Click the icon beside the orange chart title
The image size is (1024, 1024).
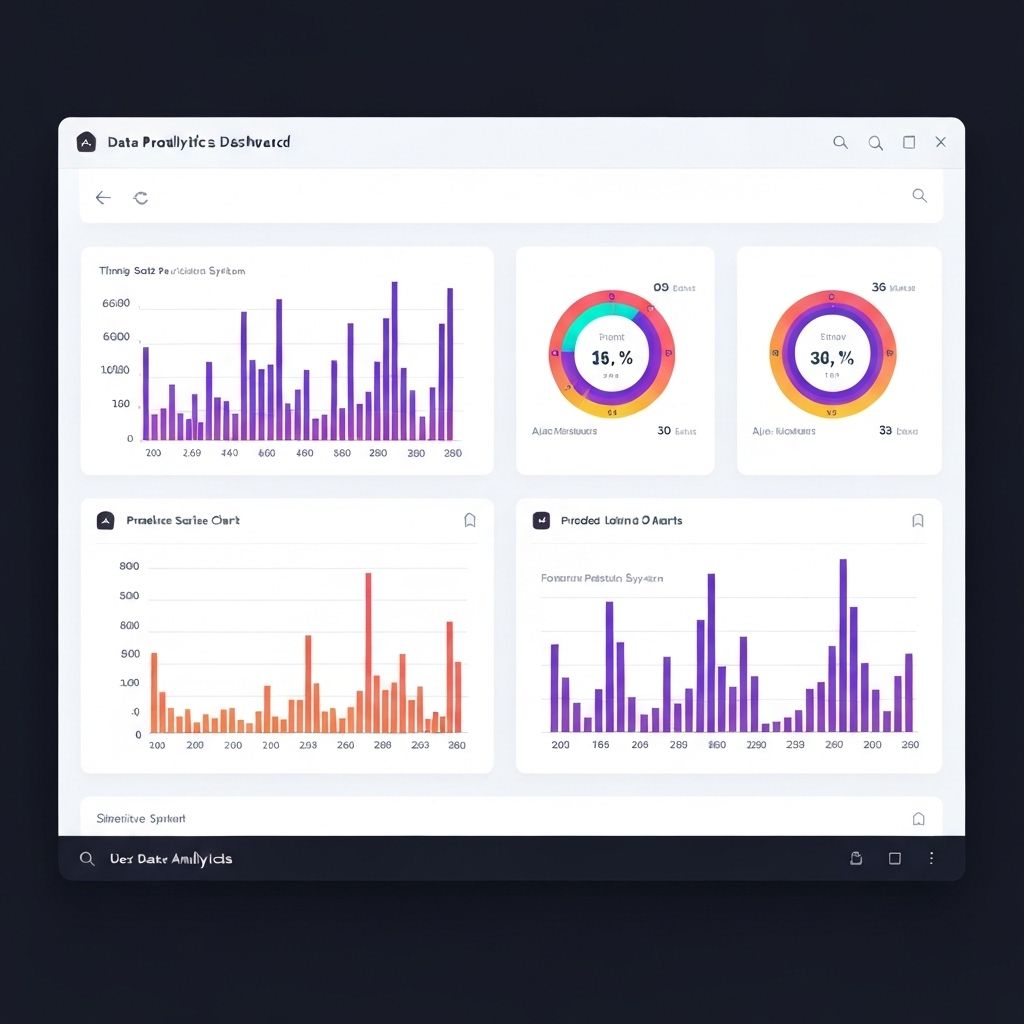(105, 520)
